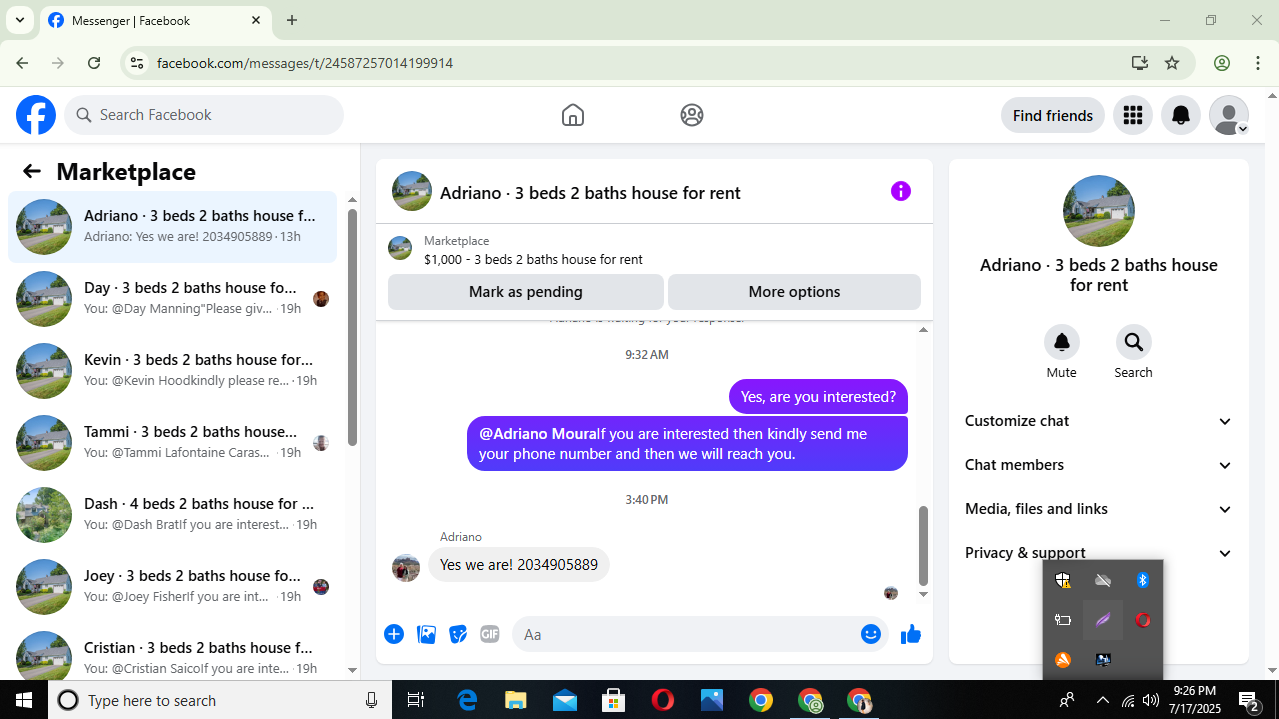Expand Privacy & support section
1279x719 pixels.
[1098, 553]
